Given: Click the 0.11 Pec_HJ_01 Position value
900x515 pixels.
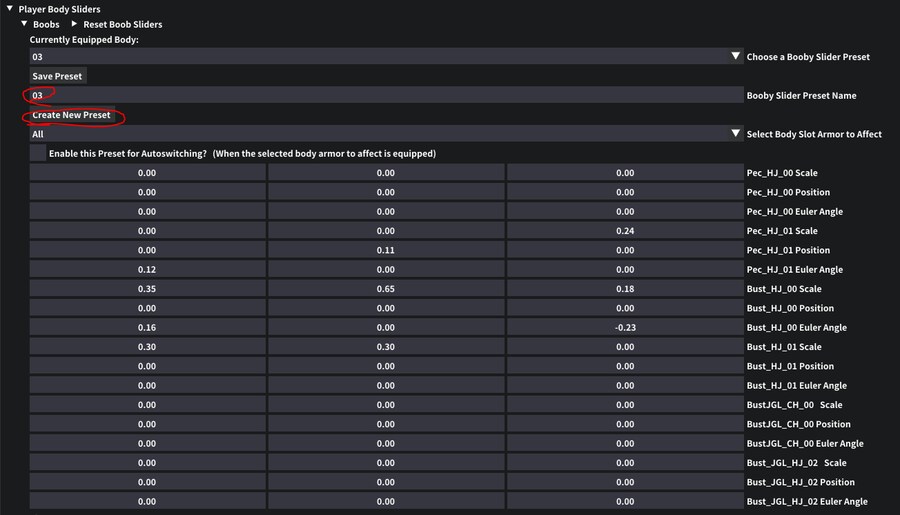Looking at the screenshot, I should pyautogui.click(x=385, y=250).
